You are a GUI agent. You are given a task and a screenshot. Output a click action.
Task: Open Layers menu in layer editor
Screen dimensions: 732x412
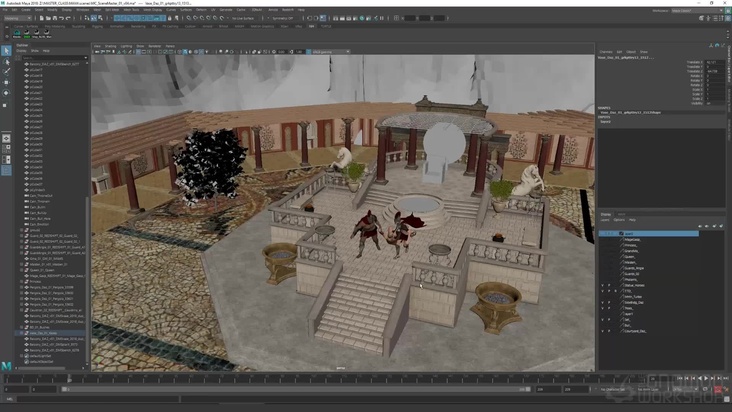coord(605,220)
